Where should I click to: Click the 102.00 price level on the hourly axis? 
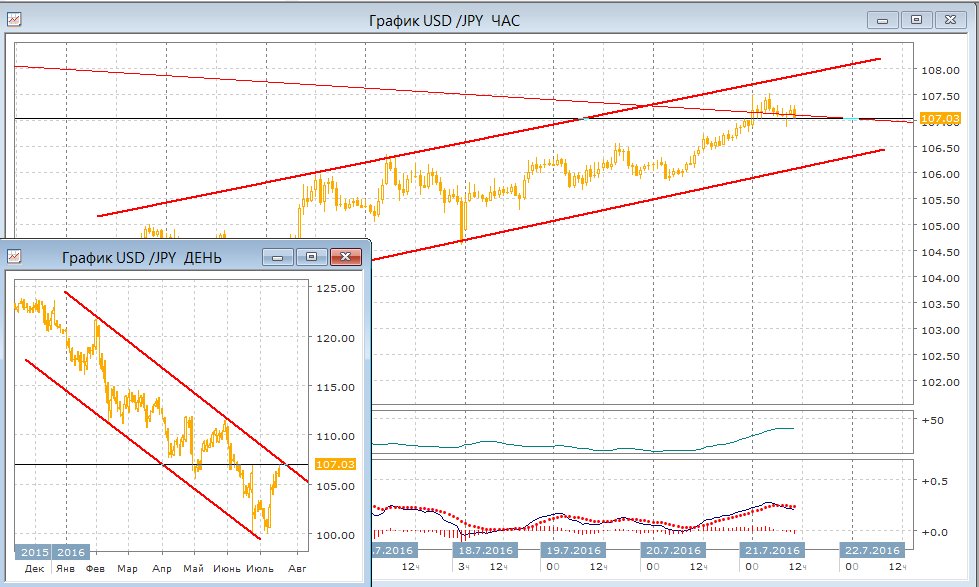940,382
